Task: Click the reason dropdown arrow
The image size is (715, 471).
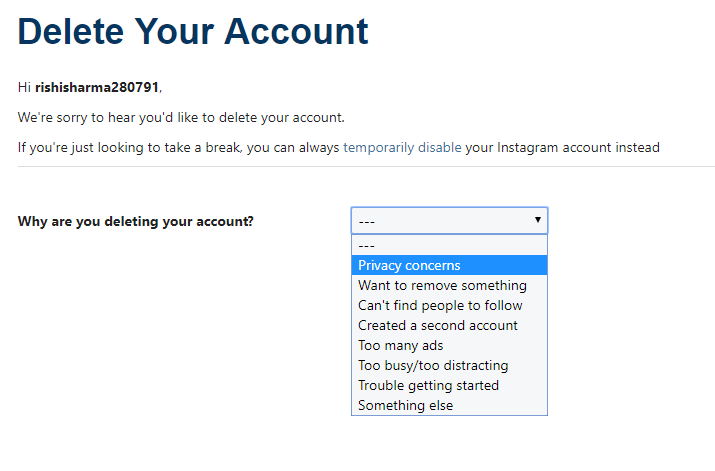Action: pyautogui.click(x=537, y=220)
